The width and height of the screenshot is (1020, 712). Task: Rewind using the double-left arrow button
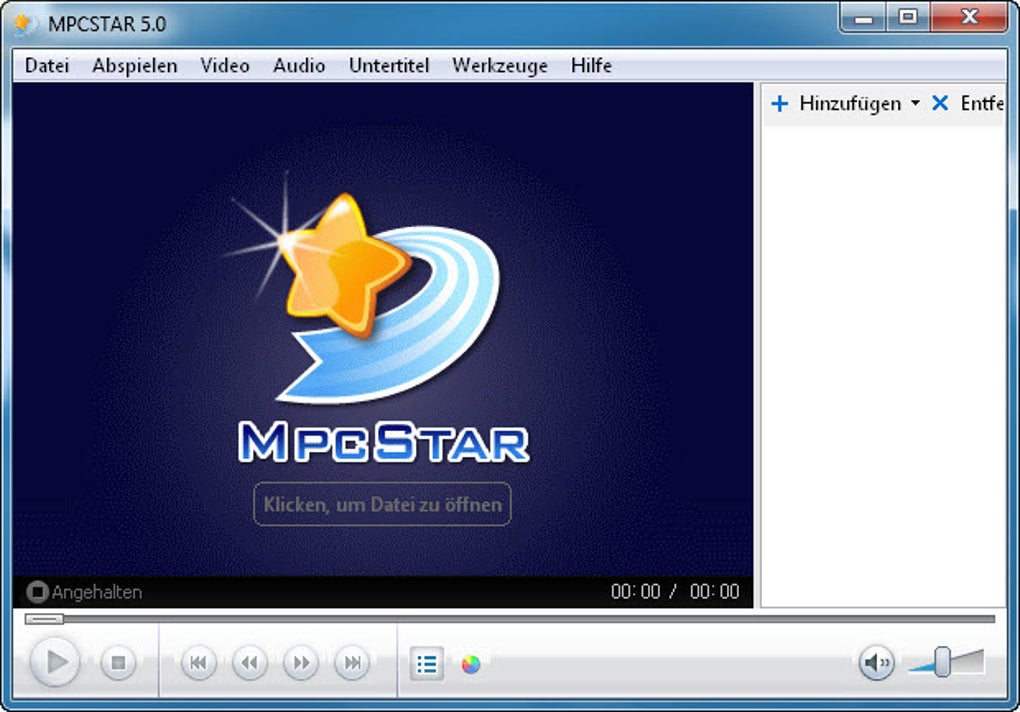250,663
